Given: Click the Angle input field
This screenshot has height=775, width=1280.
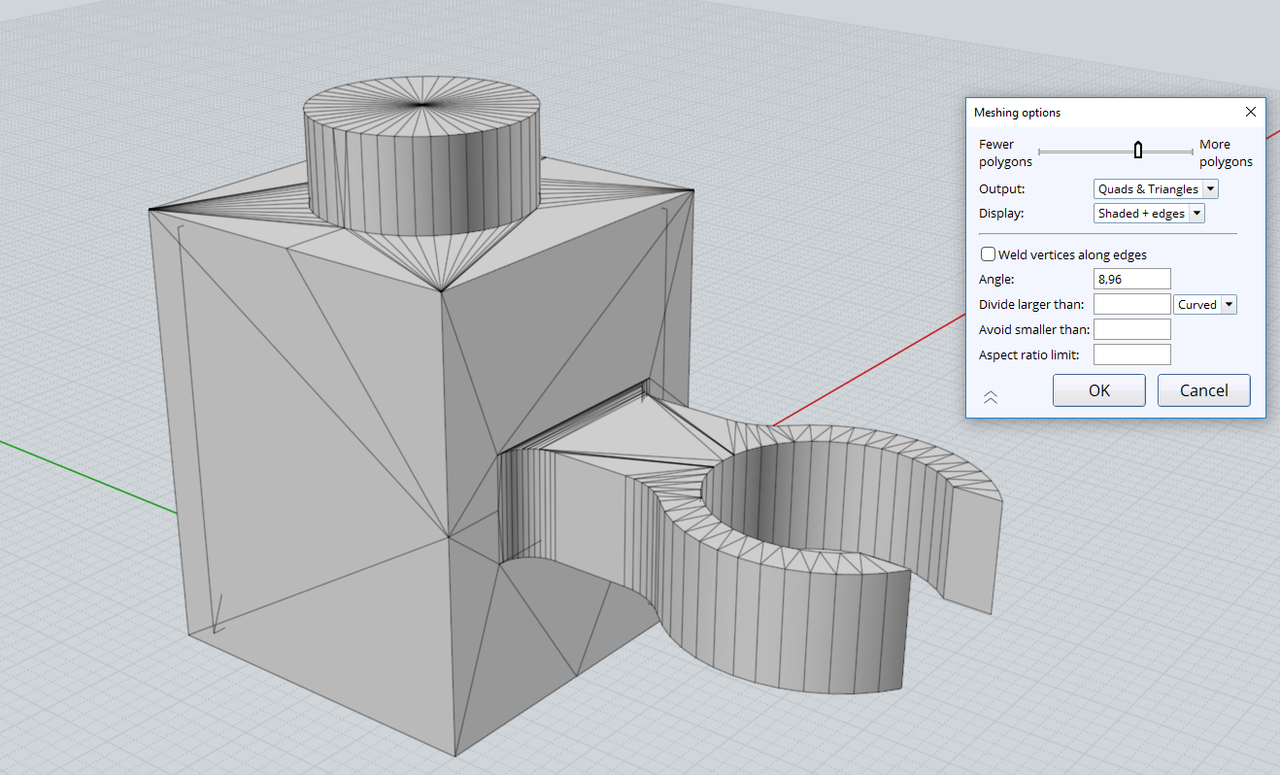Looking at the screenshot, I should tap(1132, 279).
